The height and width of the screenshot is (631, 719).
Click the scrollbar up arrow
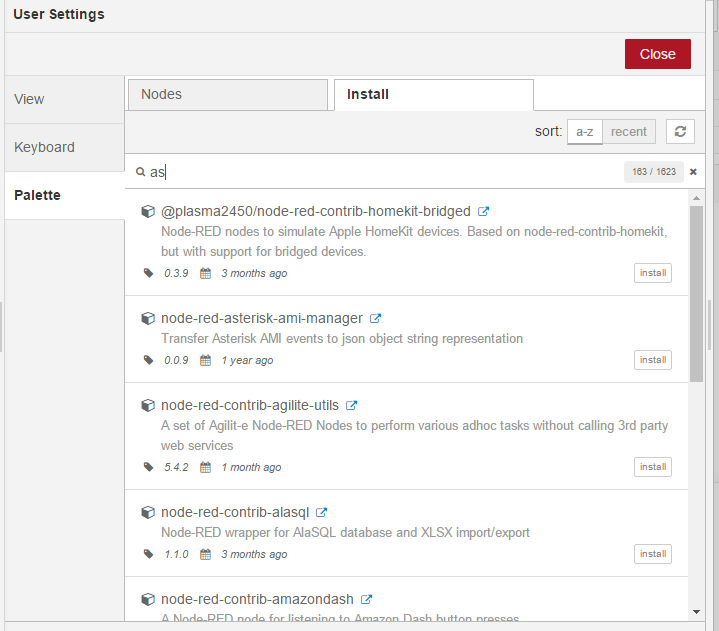pyautogui.click(x=696, y=198)
